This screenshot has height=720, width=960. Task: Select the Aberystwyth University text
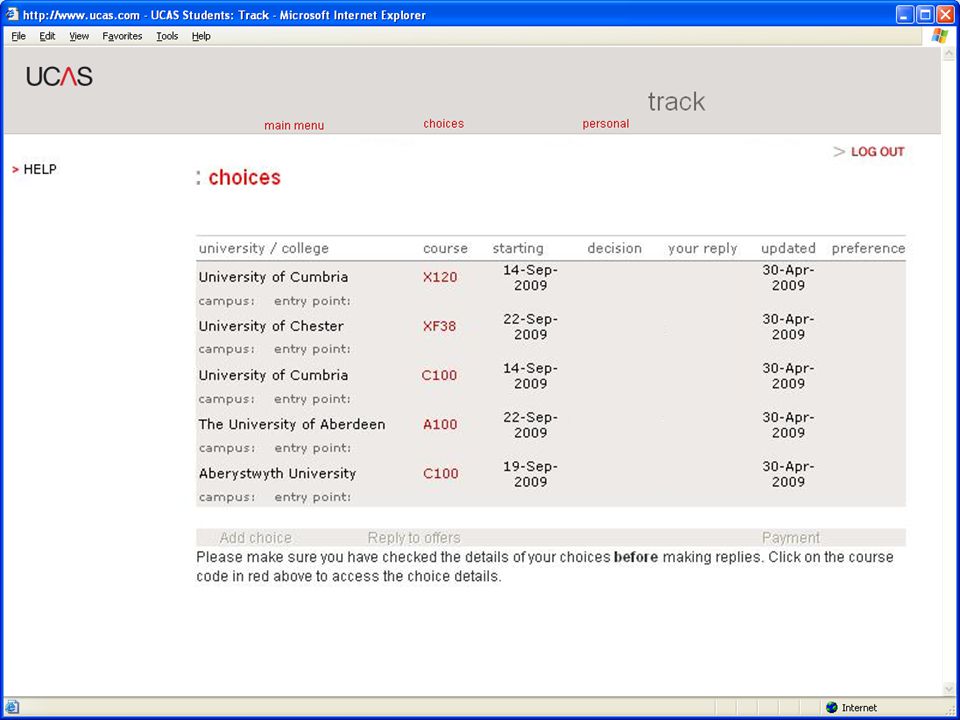[x=277, y=473]
